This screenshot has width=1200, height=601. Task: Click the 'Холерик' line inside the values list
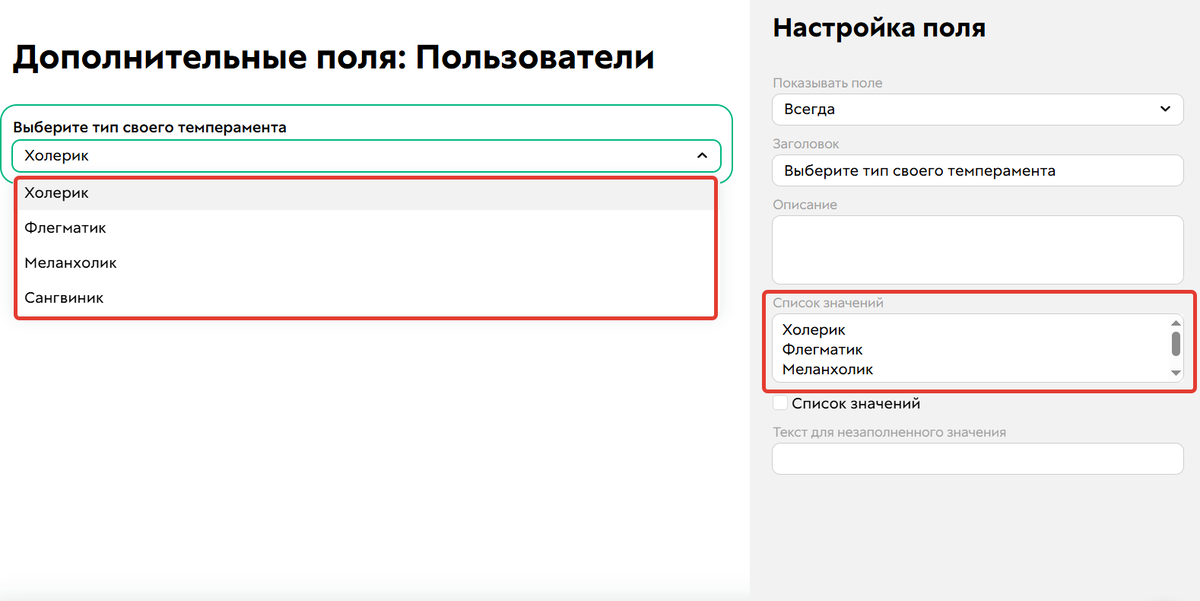812,329
